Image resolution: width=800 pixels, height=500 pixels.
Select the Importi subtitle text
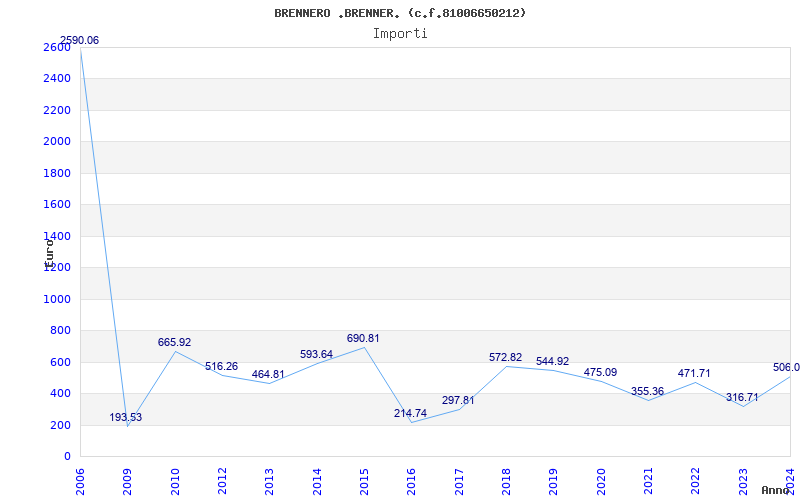[400, 33]
